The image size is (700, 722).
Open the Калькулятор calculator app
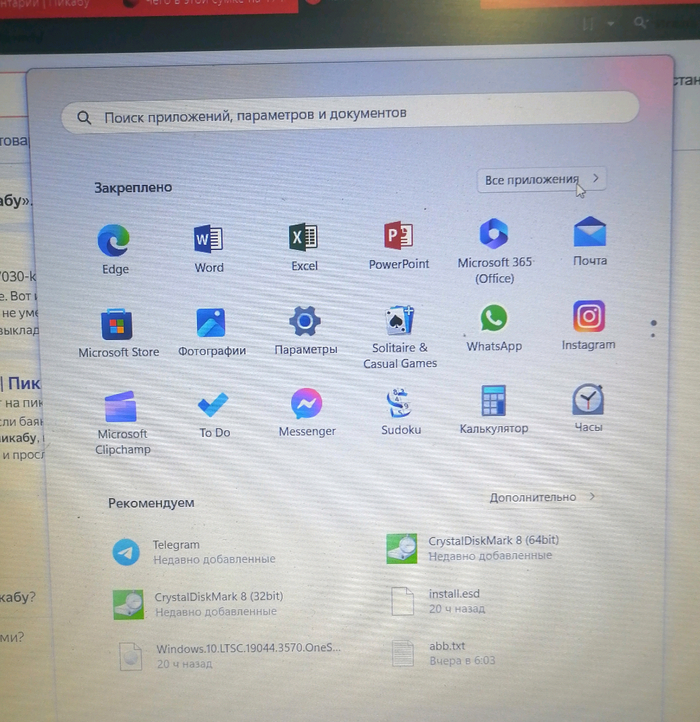coord(494,402)
